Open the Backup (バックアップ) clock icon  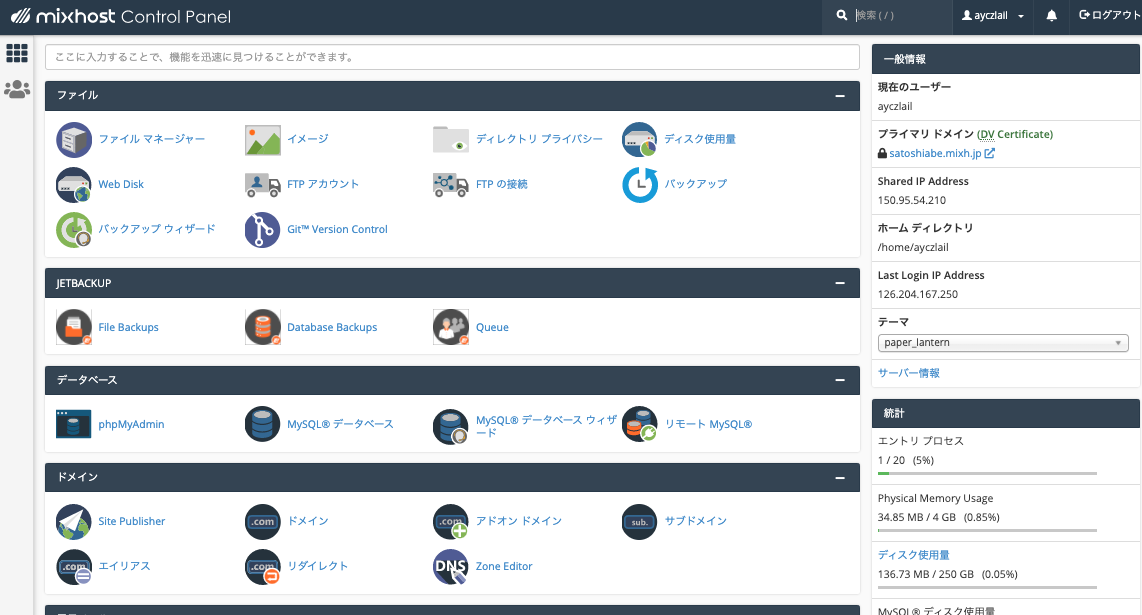[x=639, y=185]
